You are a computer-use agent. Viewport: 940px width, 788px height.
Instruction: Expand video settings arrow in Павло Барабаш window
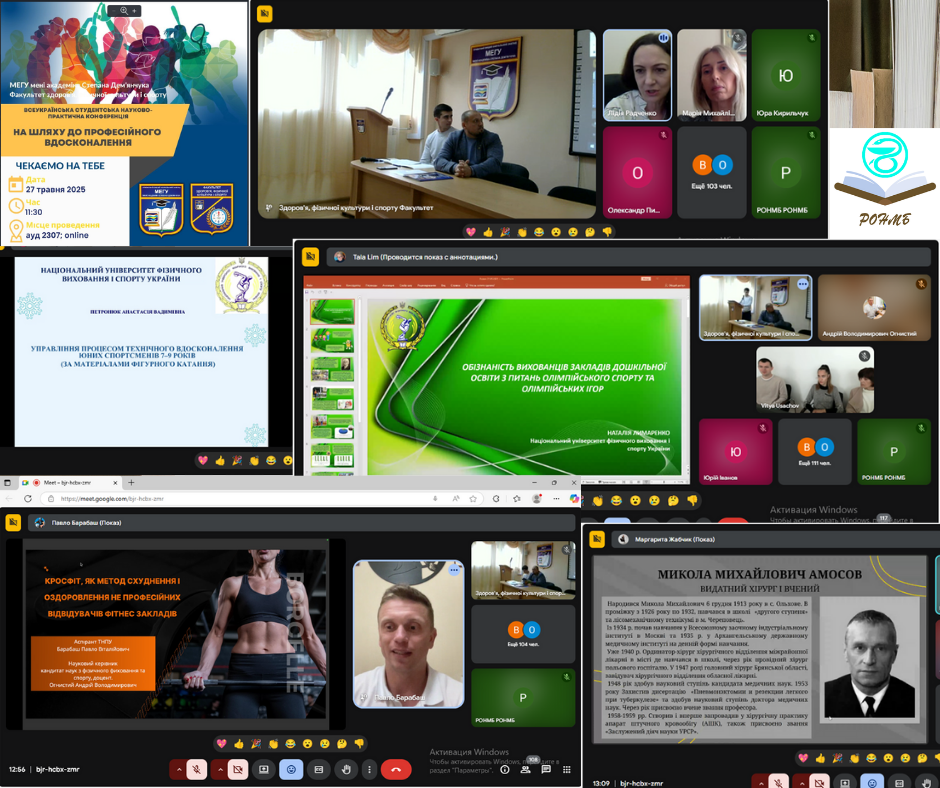(221, 769)
